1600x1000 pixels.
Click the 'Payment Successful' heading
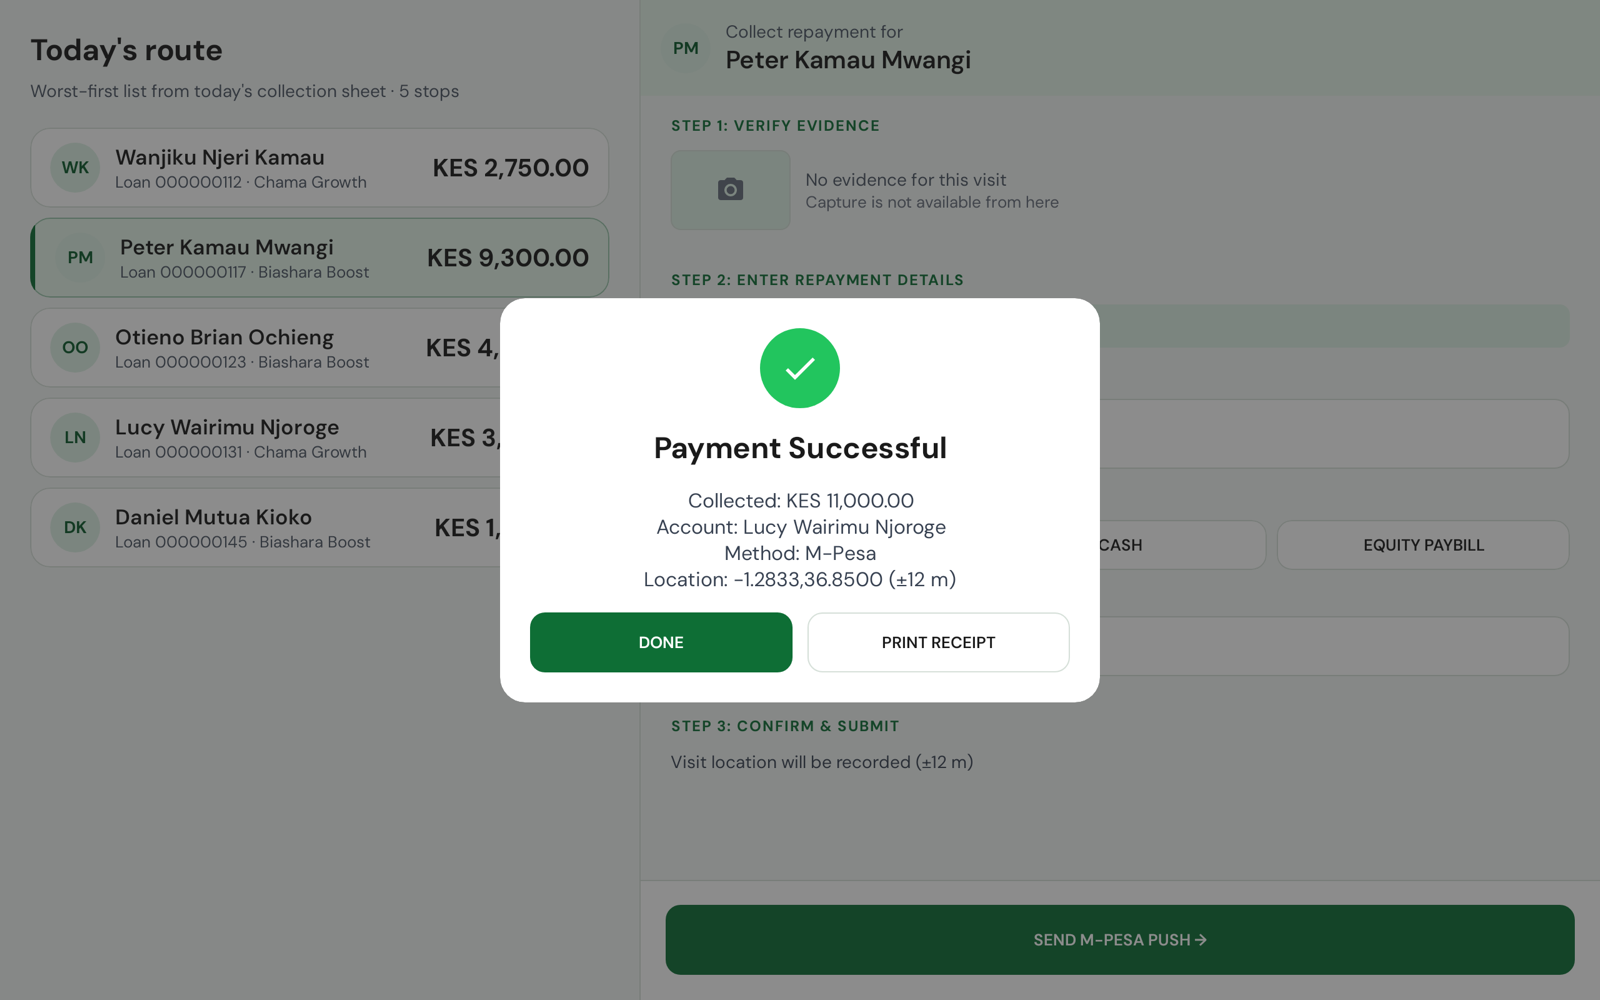800,448
